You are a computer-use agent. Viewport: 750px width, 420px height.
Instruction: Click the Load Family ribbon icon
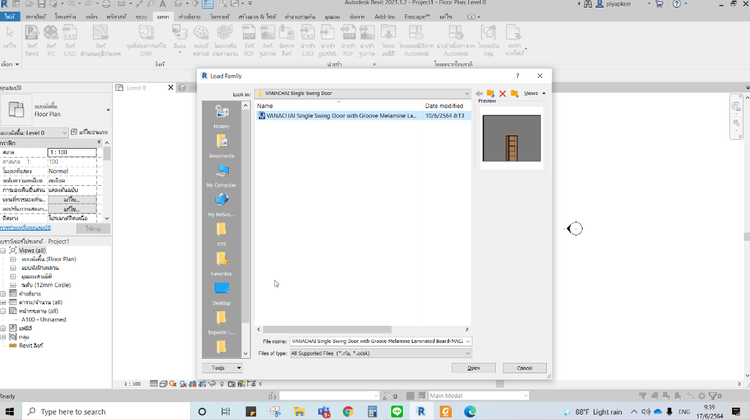pyautogui.click(x=388, y=41)
